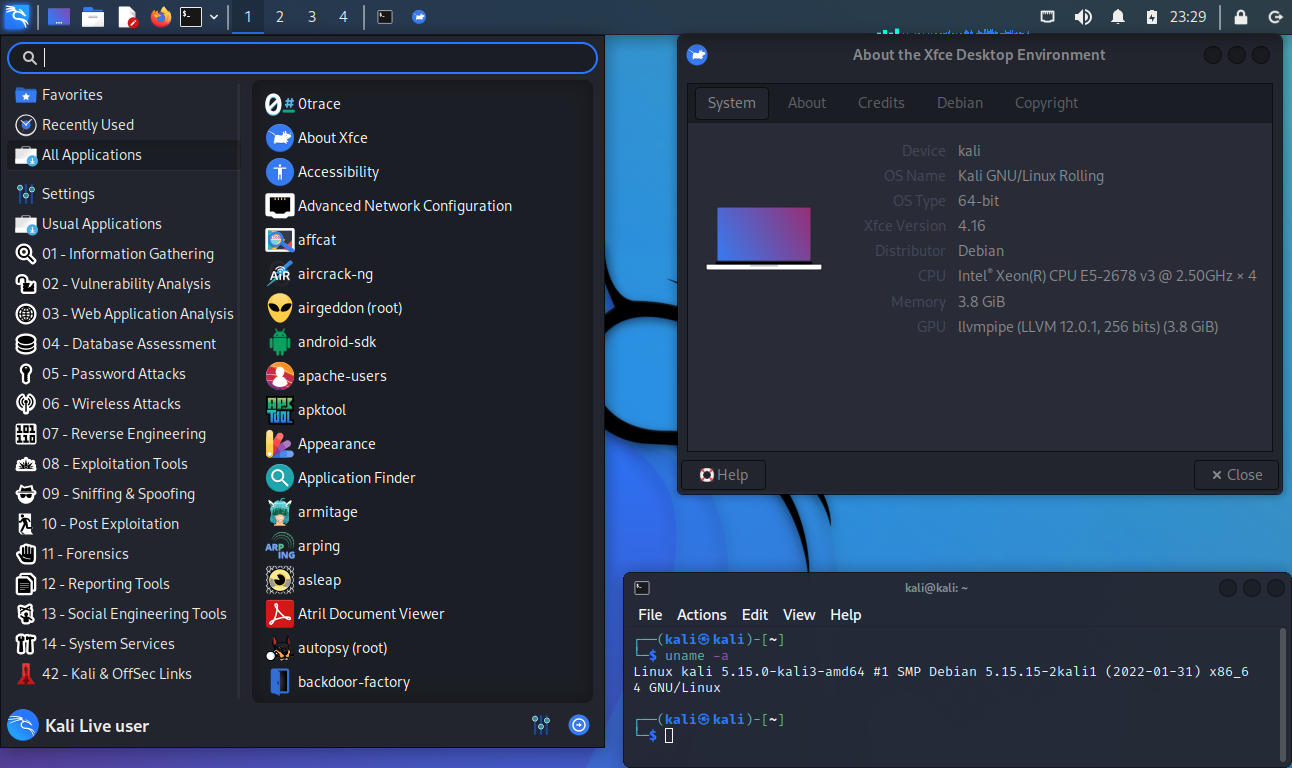Expand the terminal launcher dropdown arrow
Viewport: 1292px width, 768px height.
214,16
